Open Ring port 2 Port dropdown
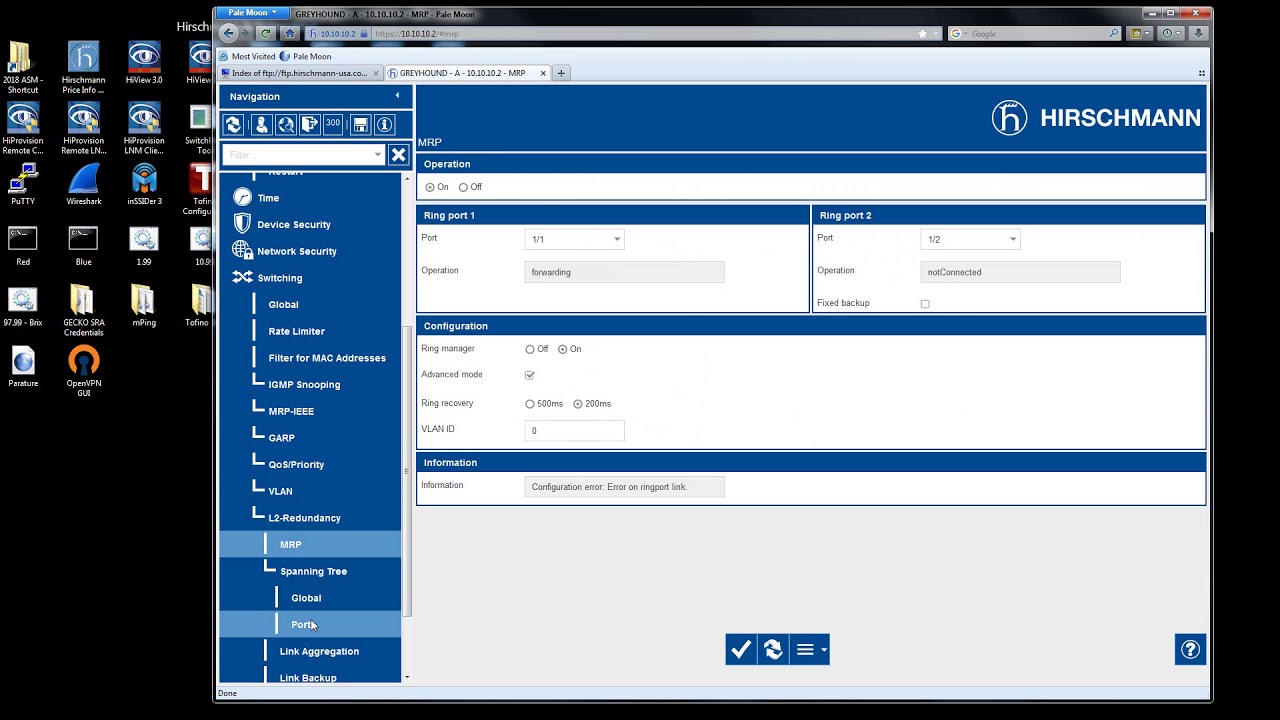 pyautogui.click(x=970, y=240)
